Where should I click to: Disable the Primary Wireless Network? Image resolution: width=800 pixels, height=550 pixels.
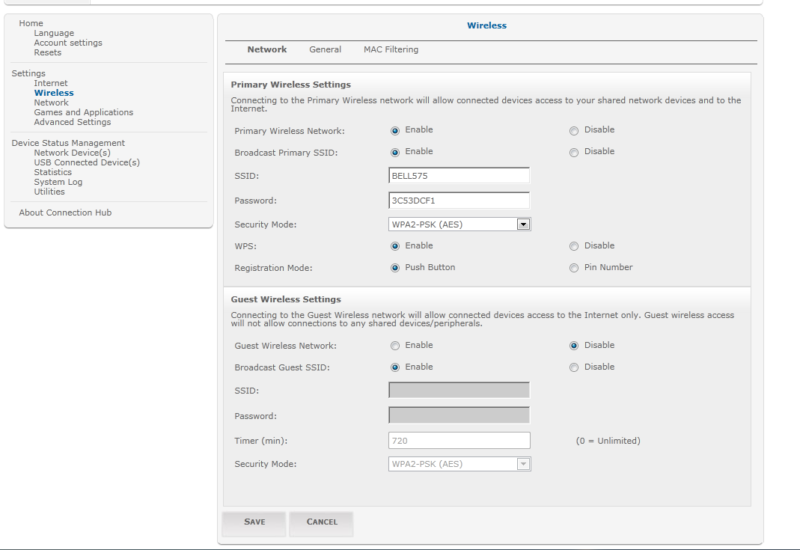574,130
